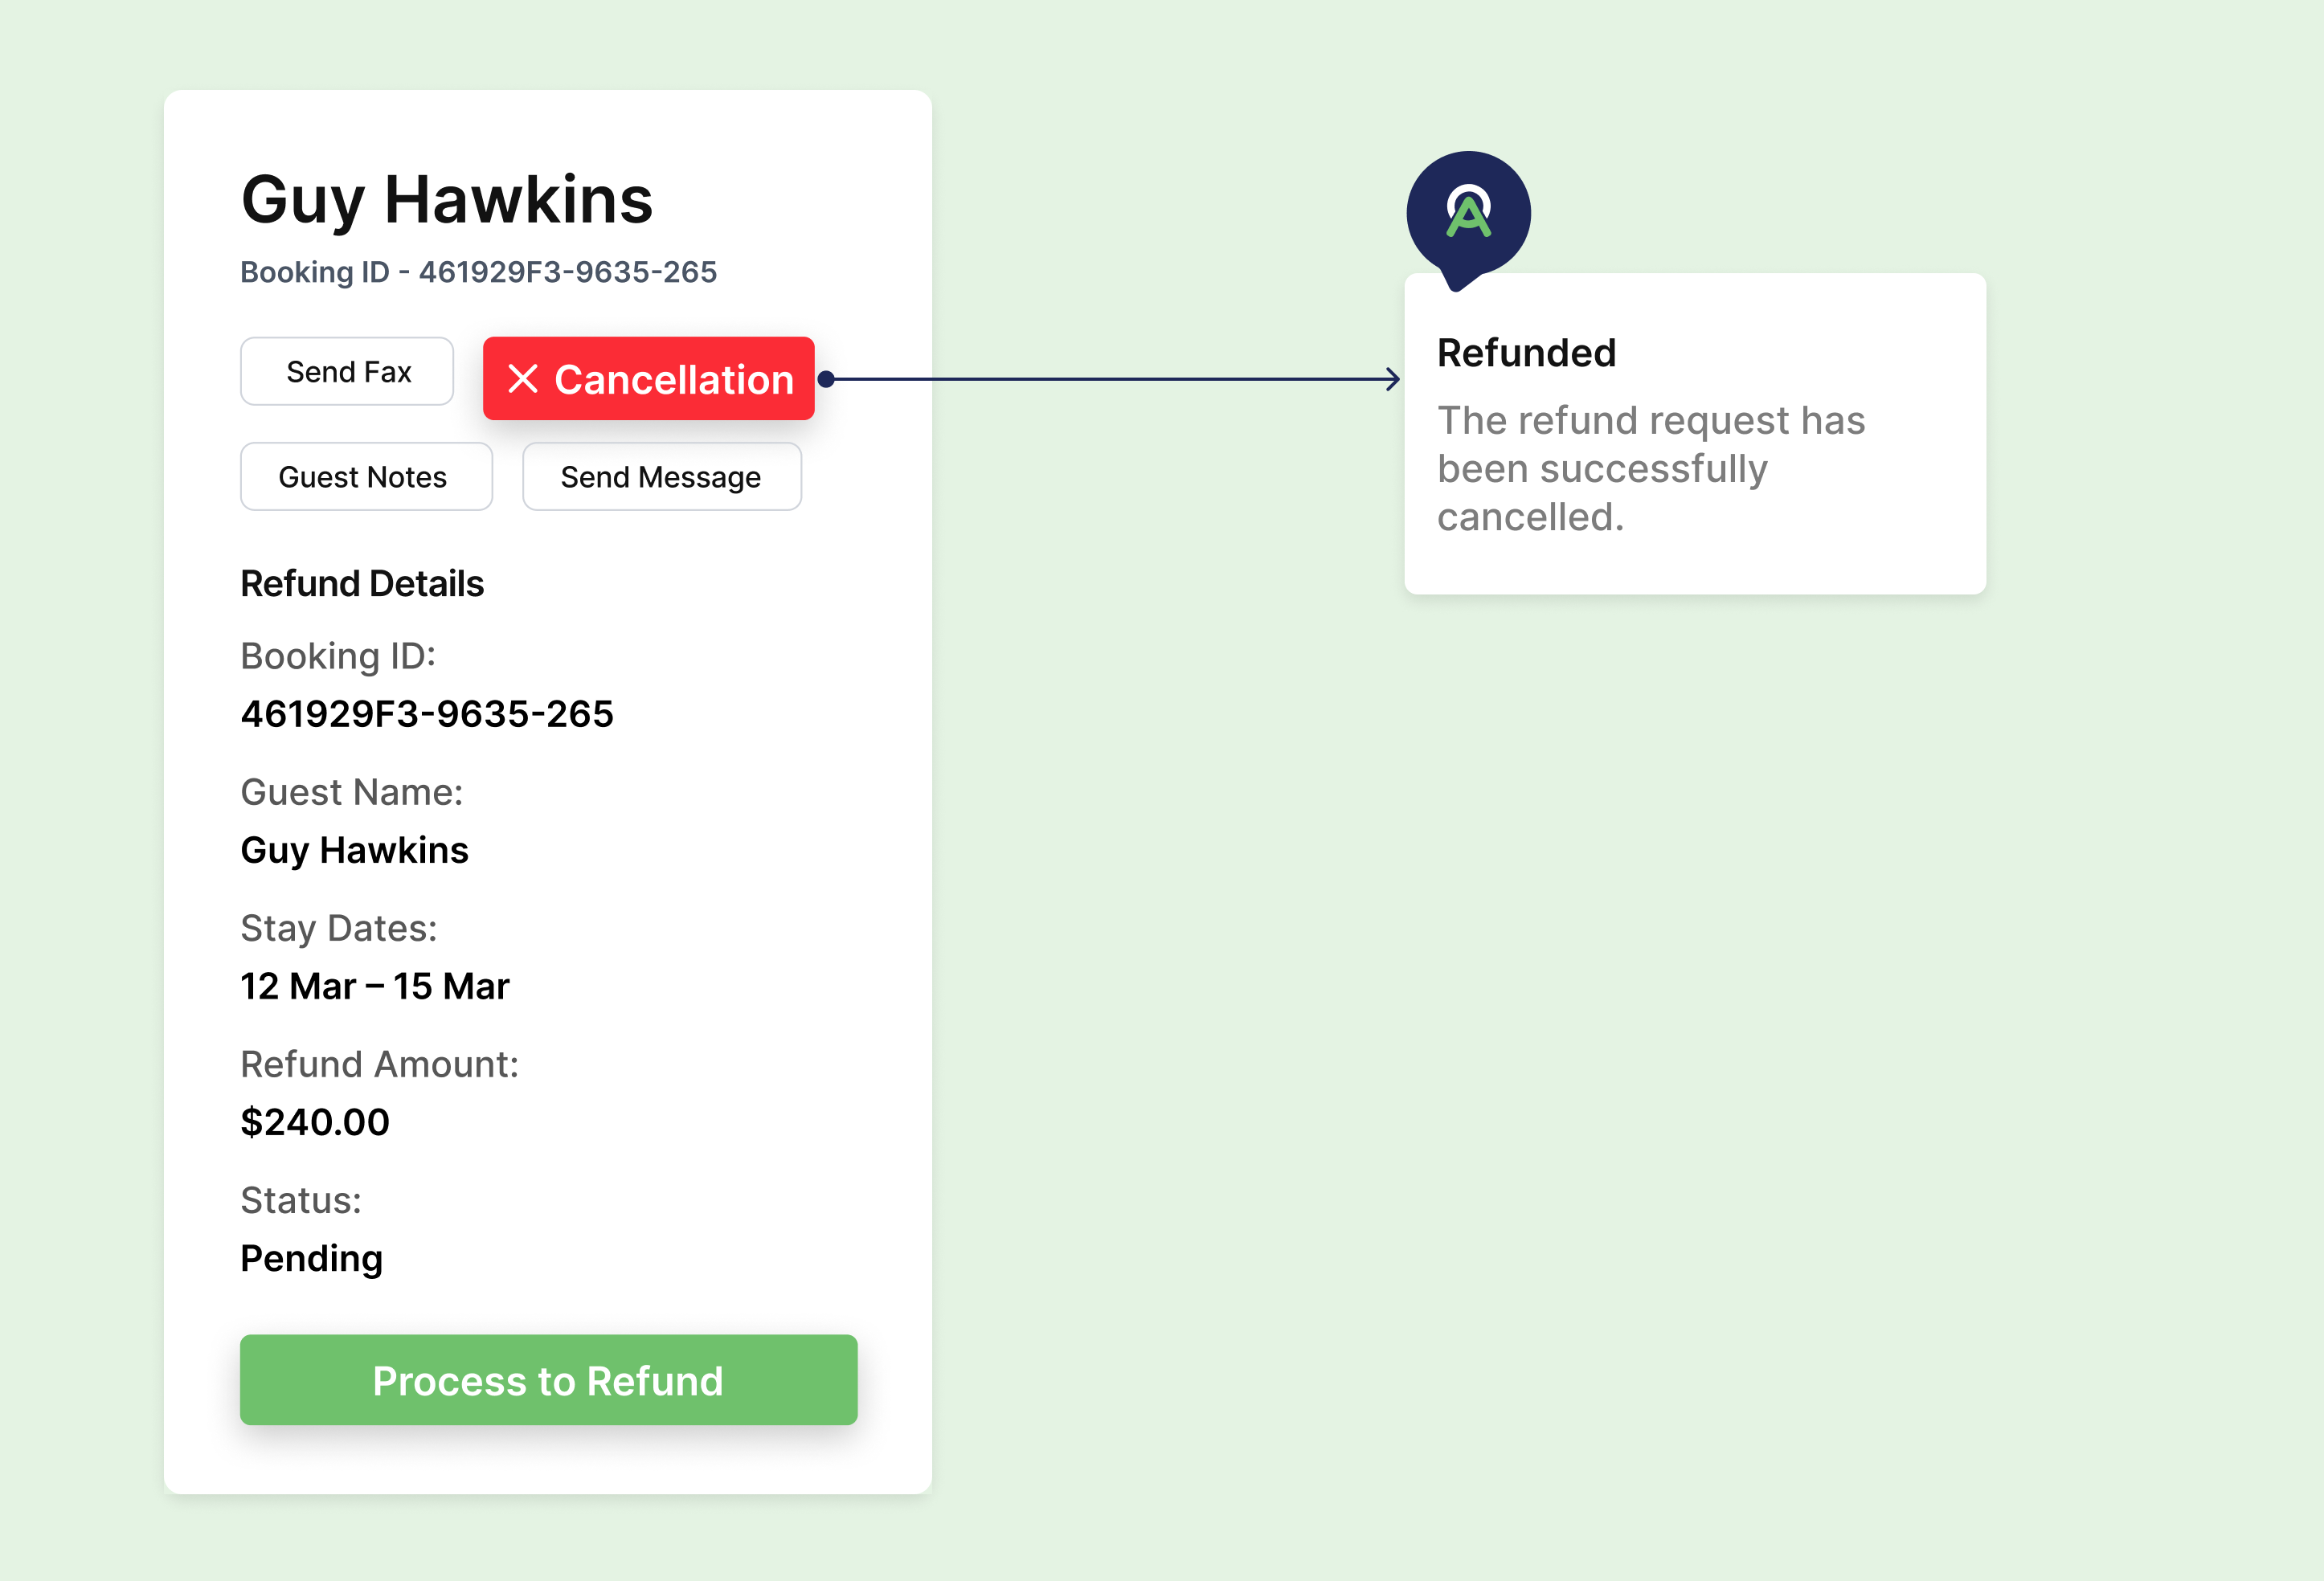The image size is (2324, 1581).
Task: Click the arrow connecting Cancellation to Refunded
Action: pos(1110,378)
